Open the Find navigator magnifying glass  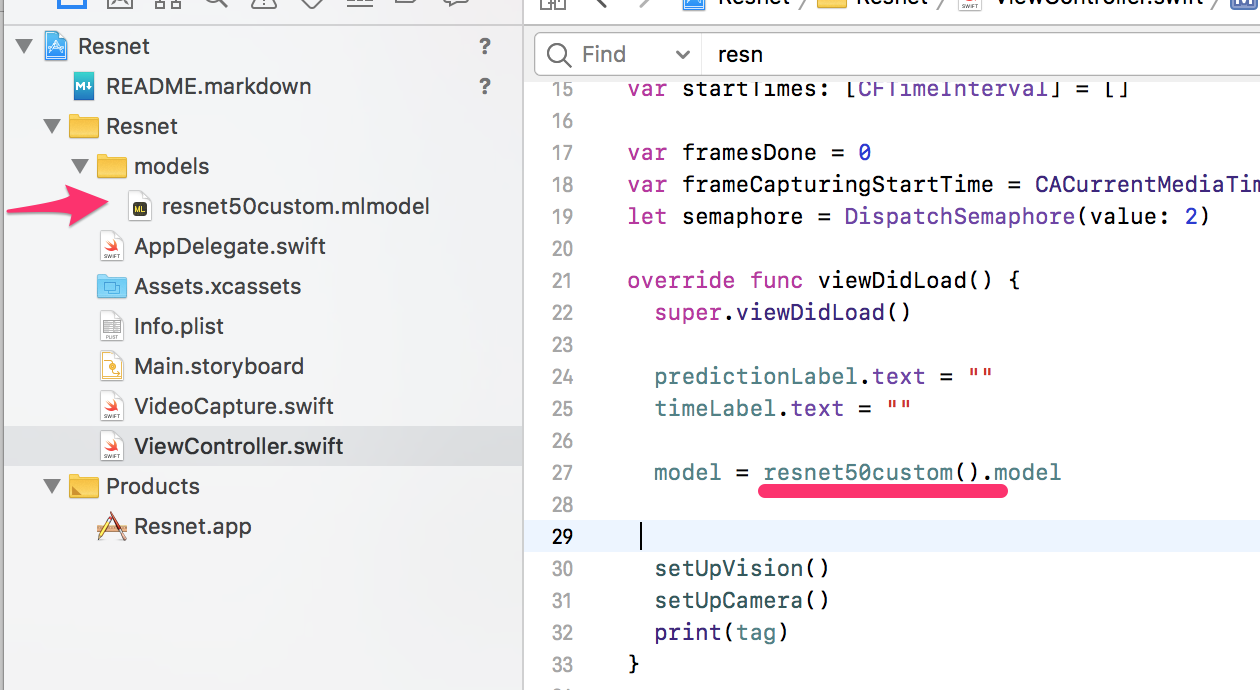coord(215,5)
